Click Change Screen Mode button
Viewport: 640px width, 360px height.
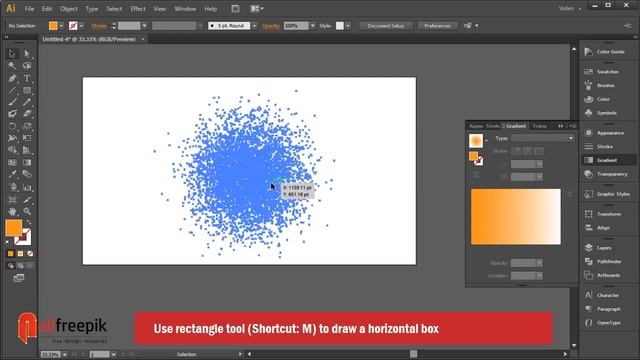click(x=19, y=278)
